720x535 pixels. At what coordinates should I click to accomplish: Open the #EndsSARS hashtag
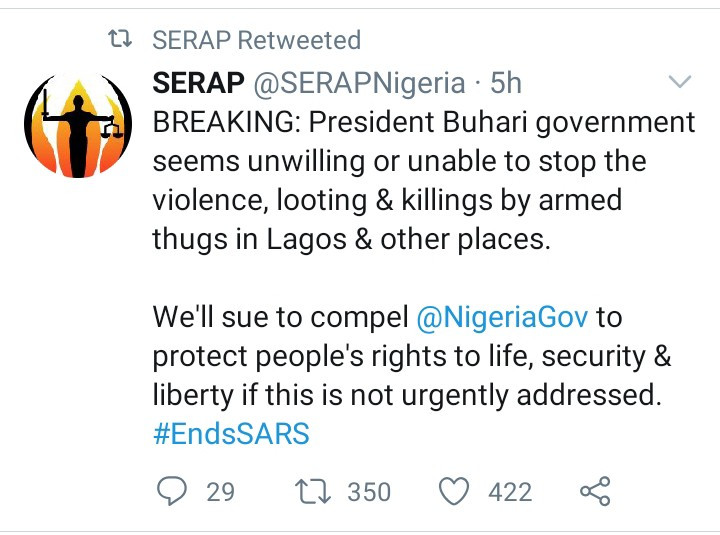tap(231, 433)
